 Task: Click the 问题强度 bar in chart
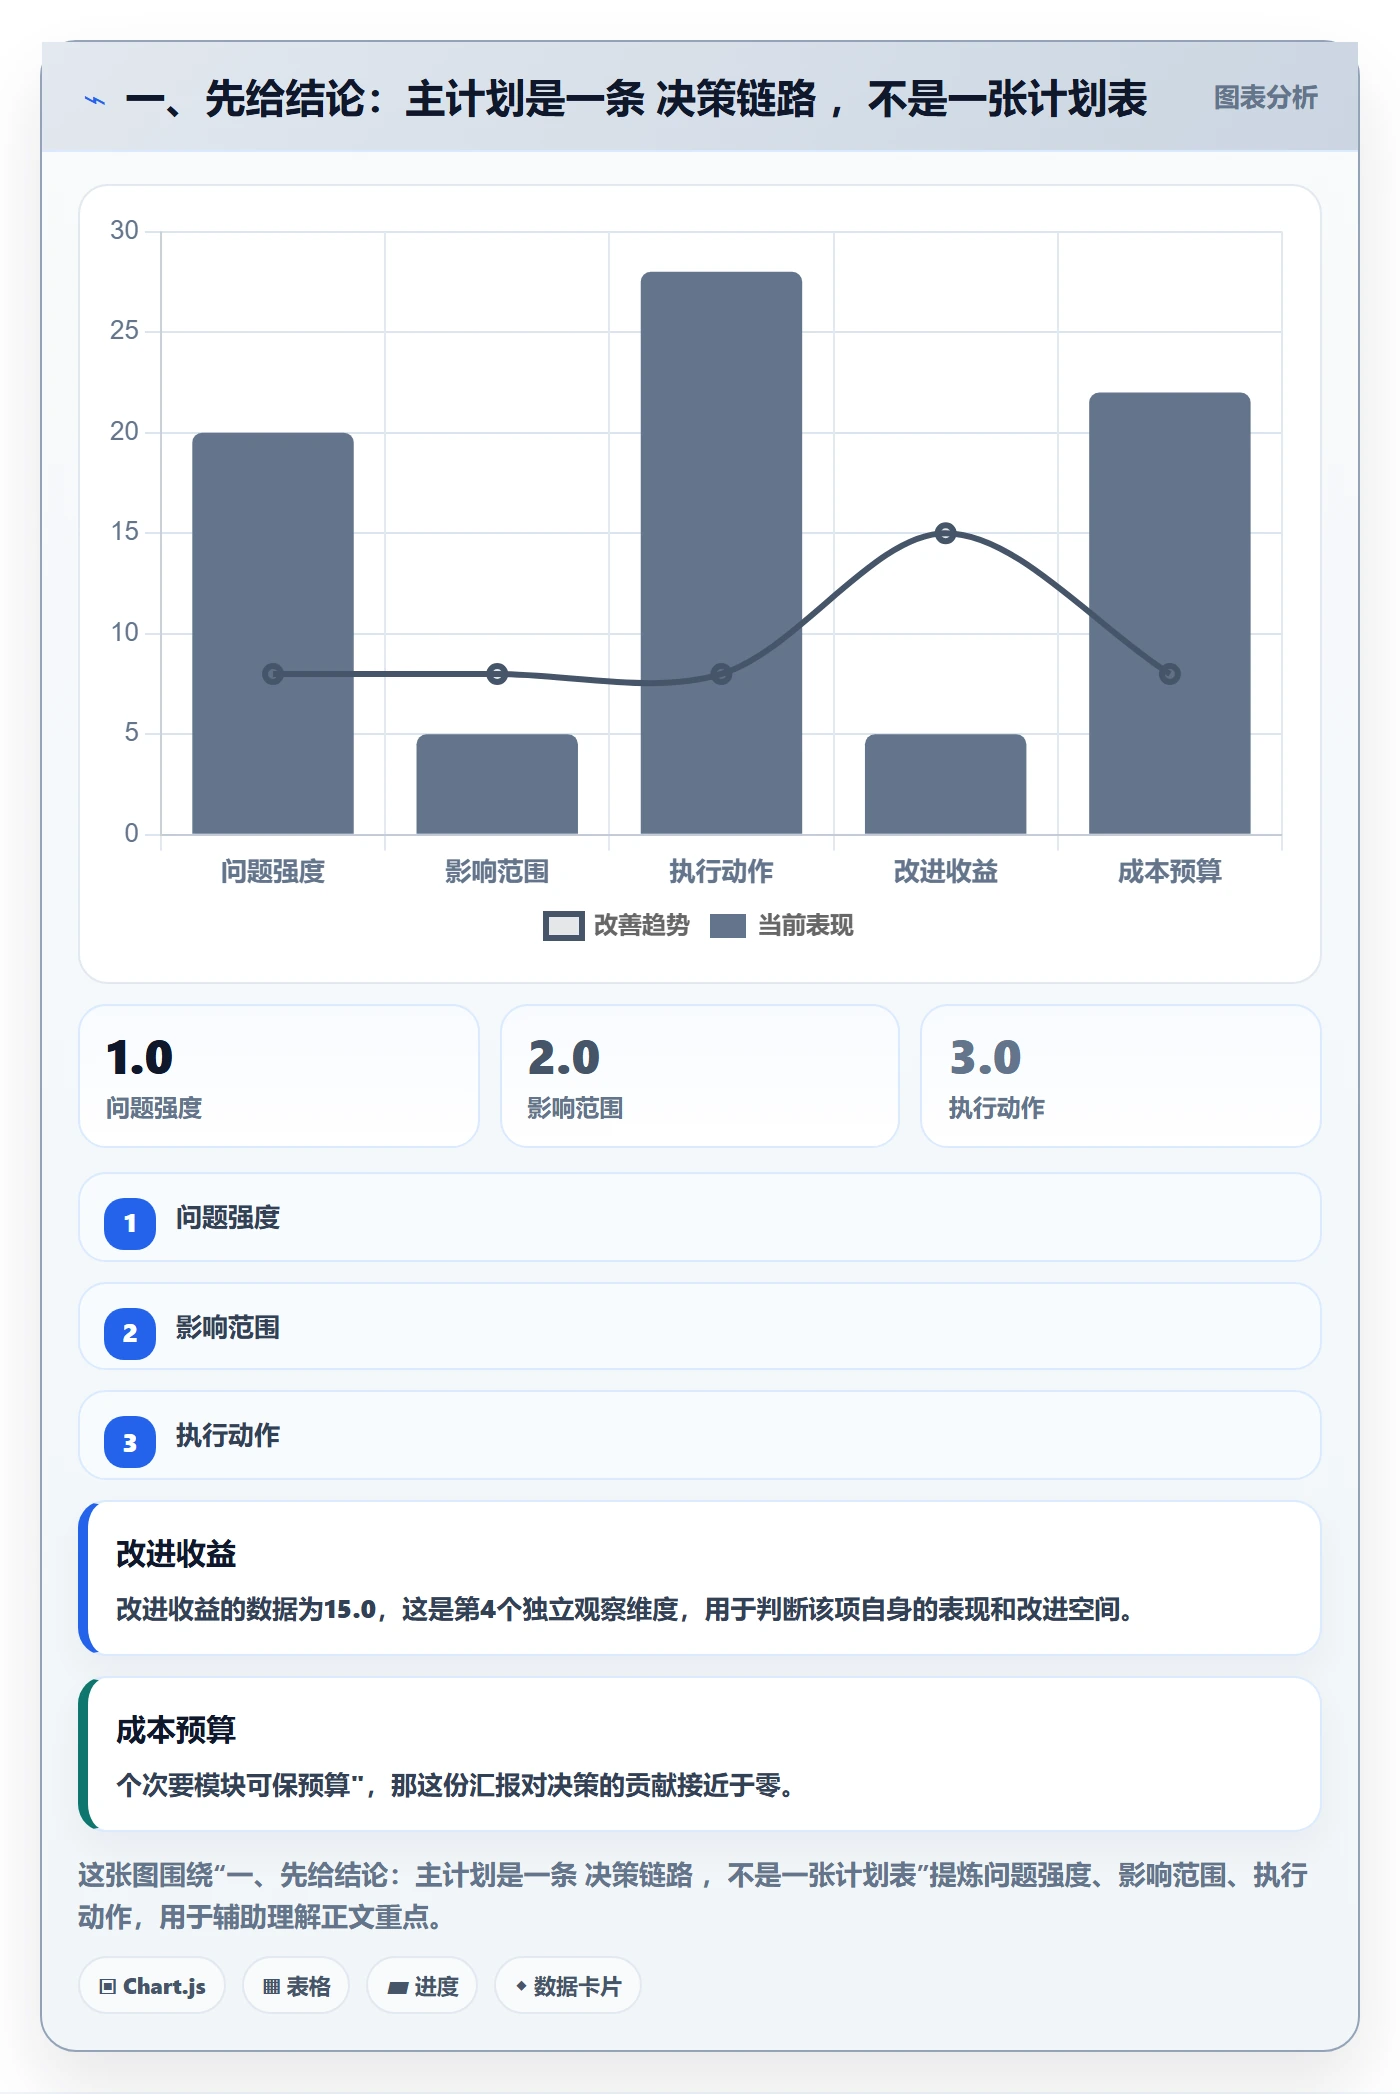(273, 633)
